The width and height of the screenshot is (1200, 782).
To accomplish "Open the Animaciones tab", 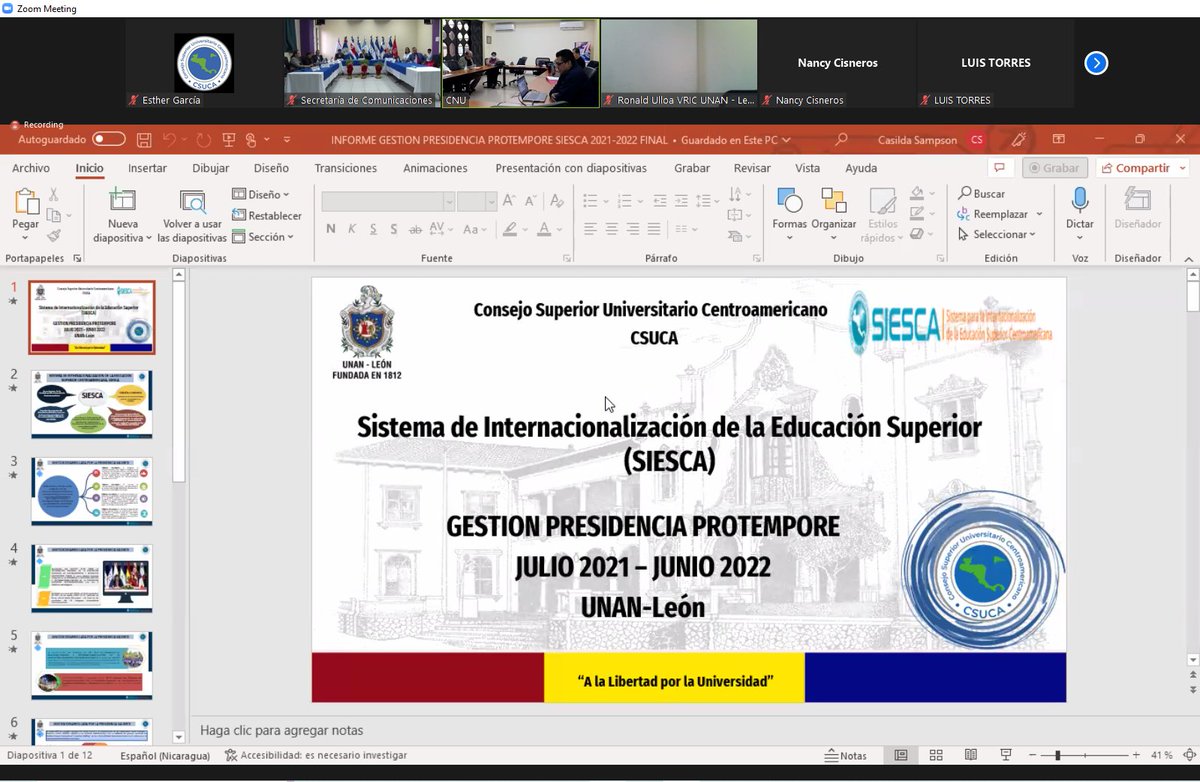I will click(435, 168).
